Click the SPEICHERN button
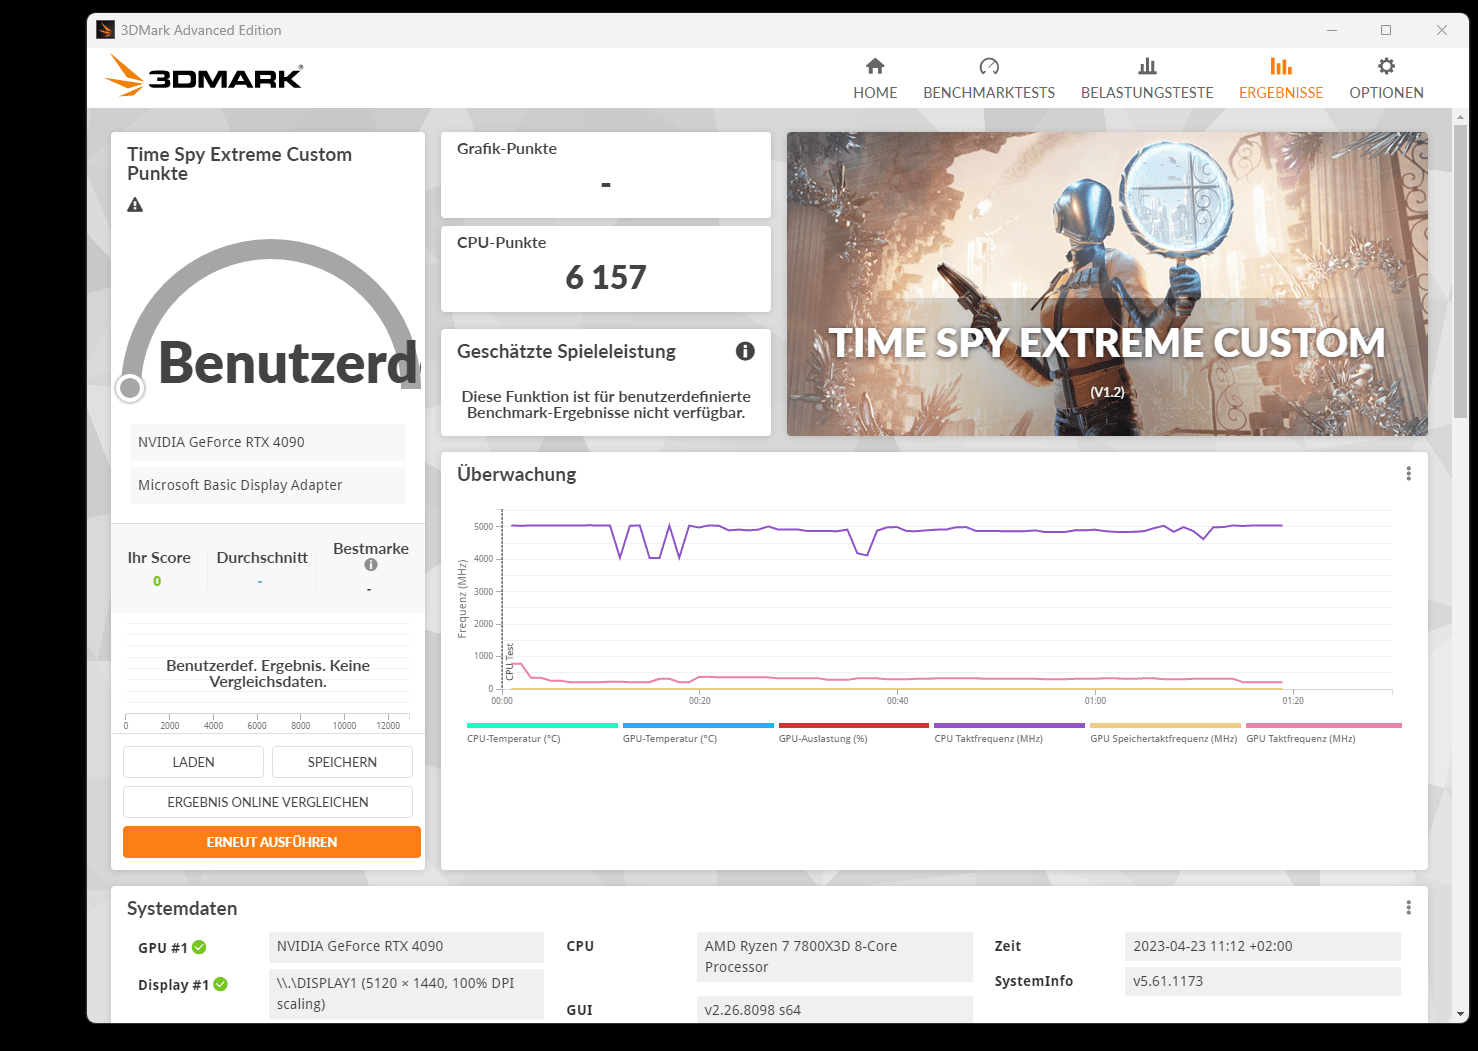This screenshot has height=1051, width=1478. pyautogui.click(x=342, y=762)
